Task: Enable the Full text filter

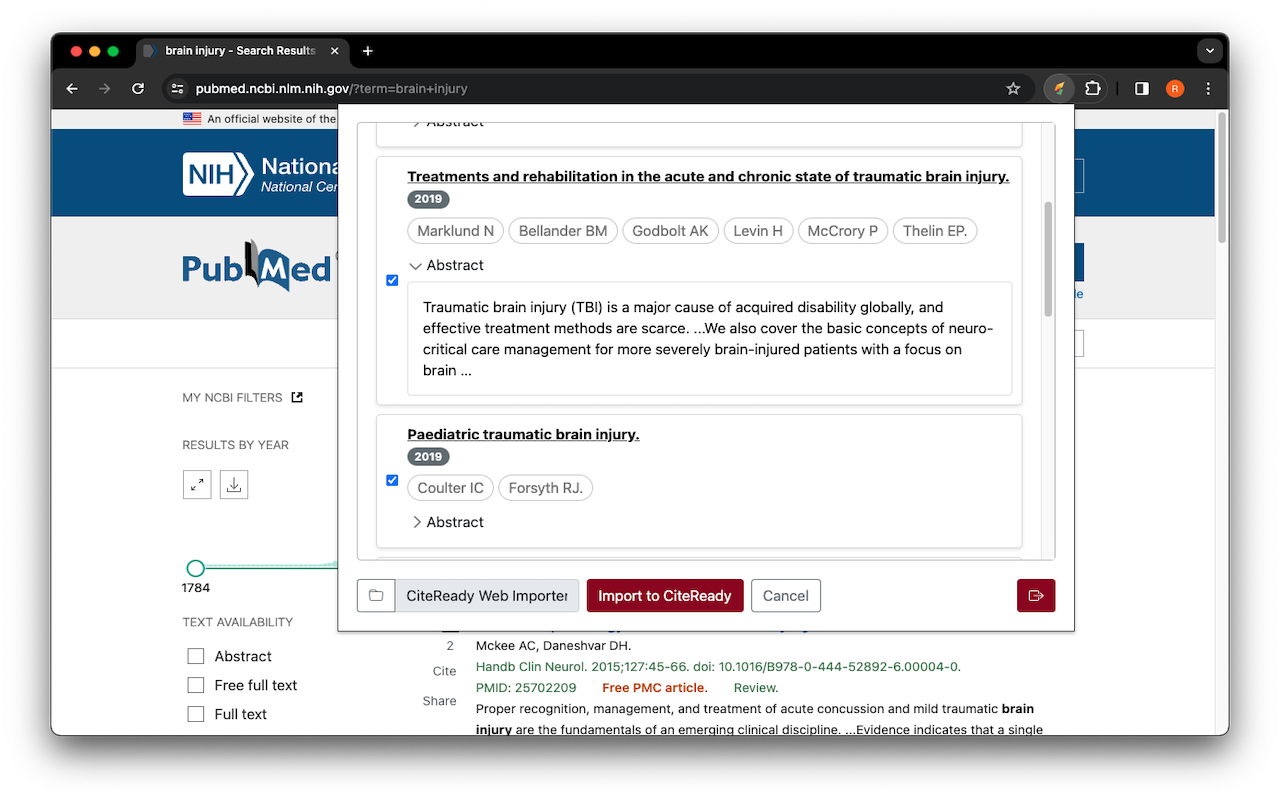Action: point(196,714)
